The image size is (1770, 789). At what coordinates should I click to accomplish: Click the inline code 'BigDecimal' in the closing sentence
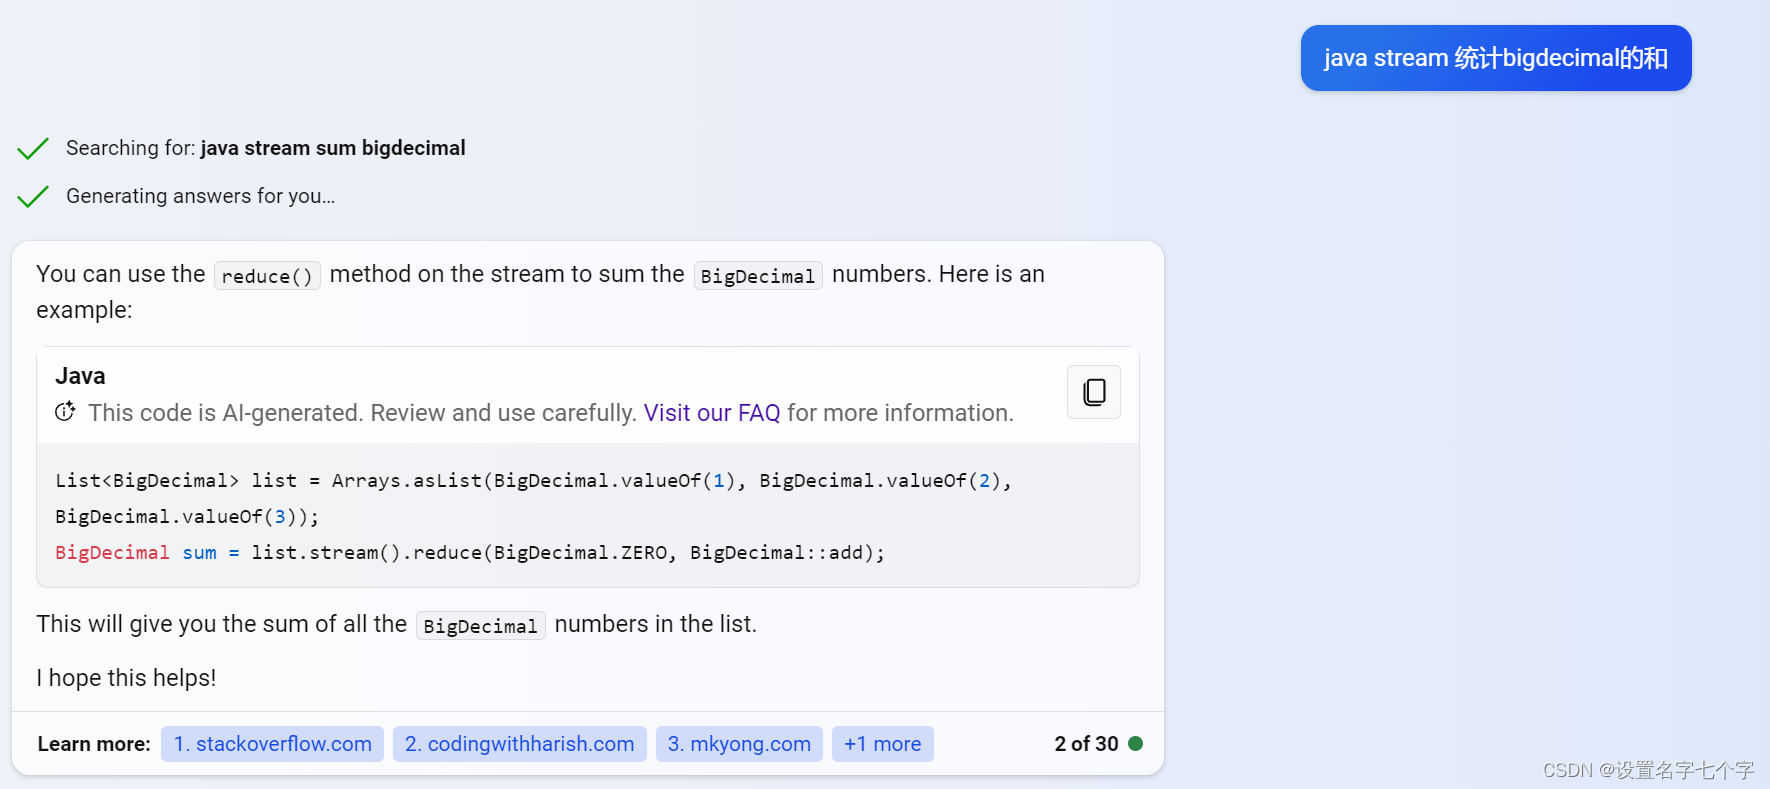pos(481,625)
